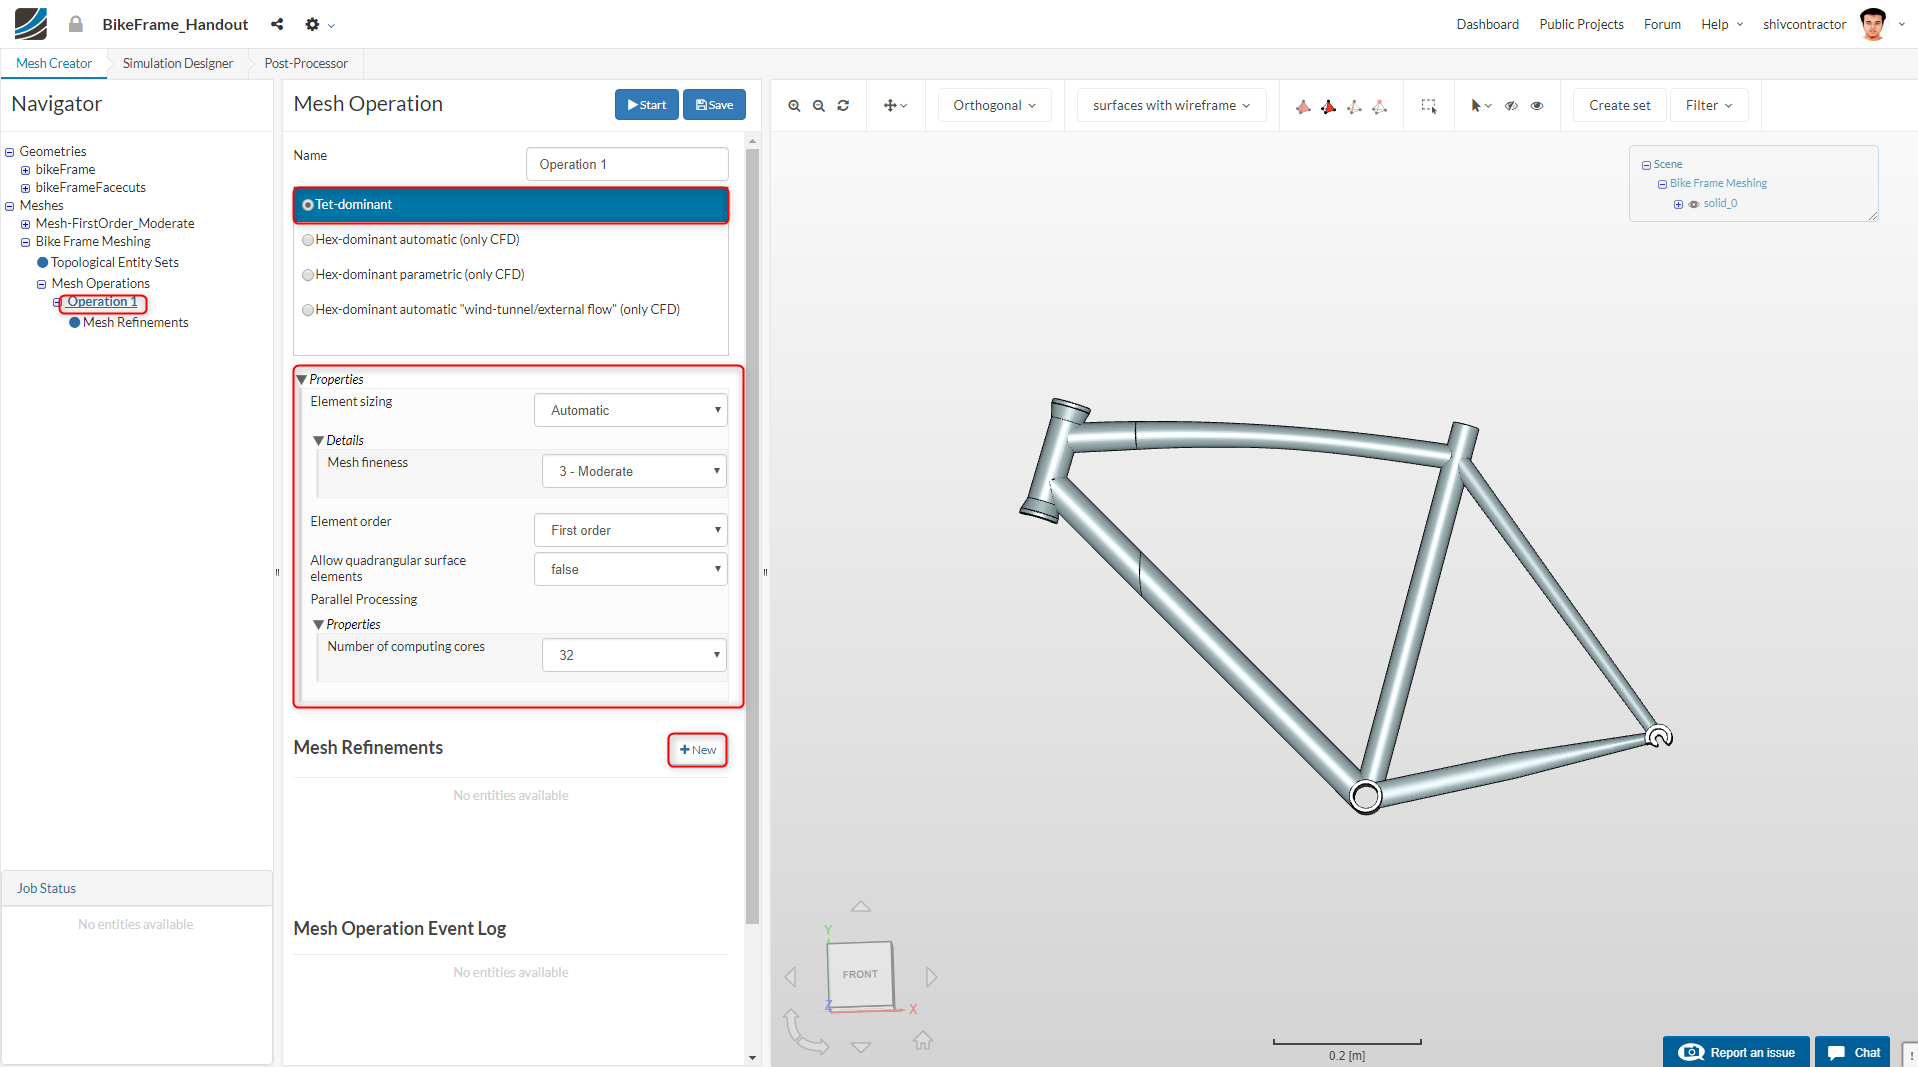
Task: Click the FRONT face of the view cube
Action: click(x=860, y=973)
